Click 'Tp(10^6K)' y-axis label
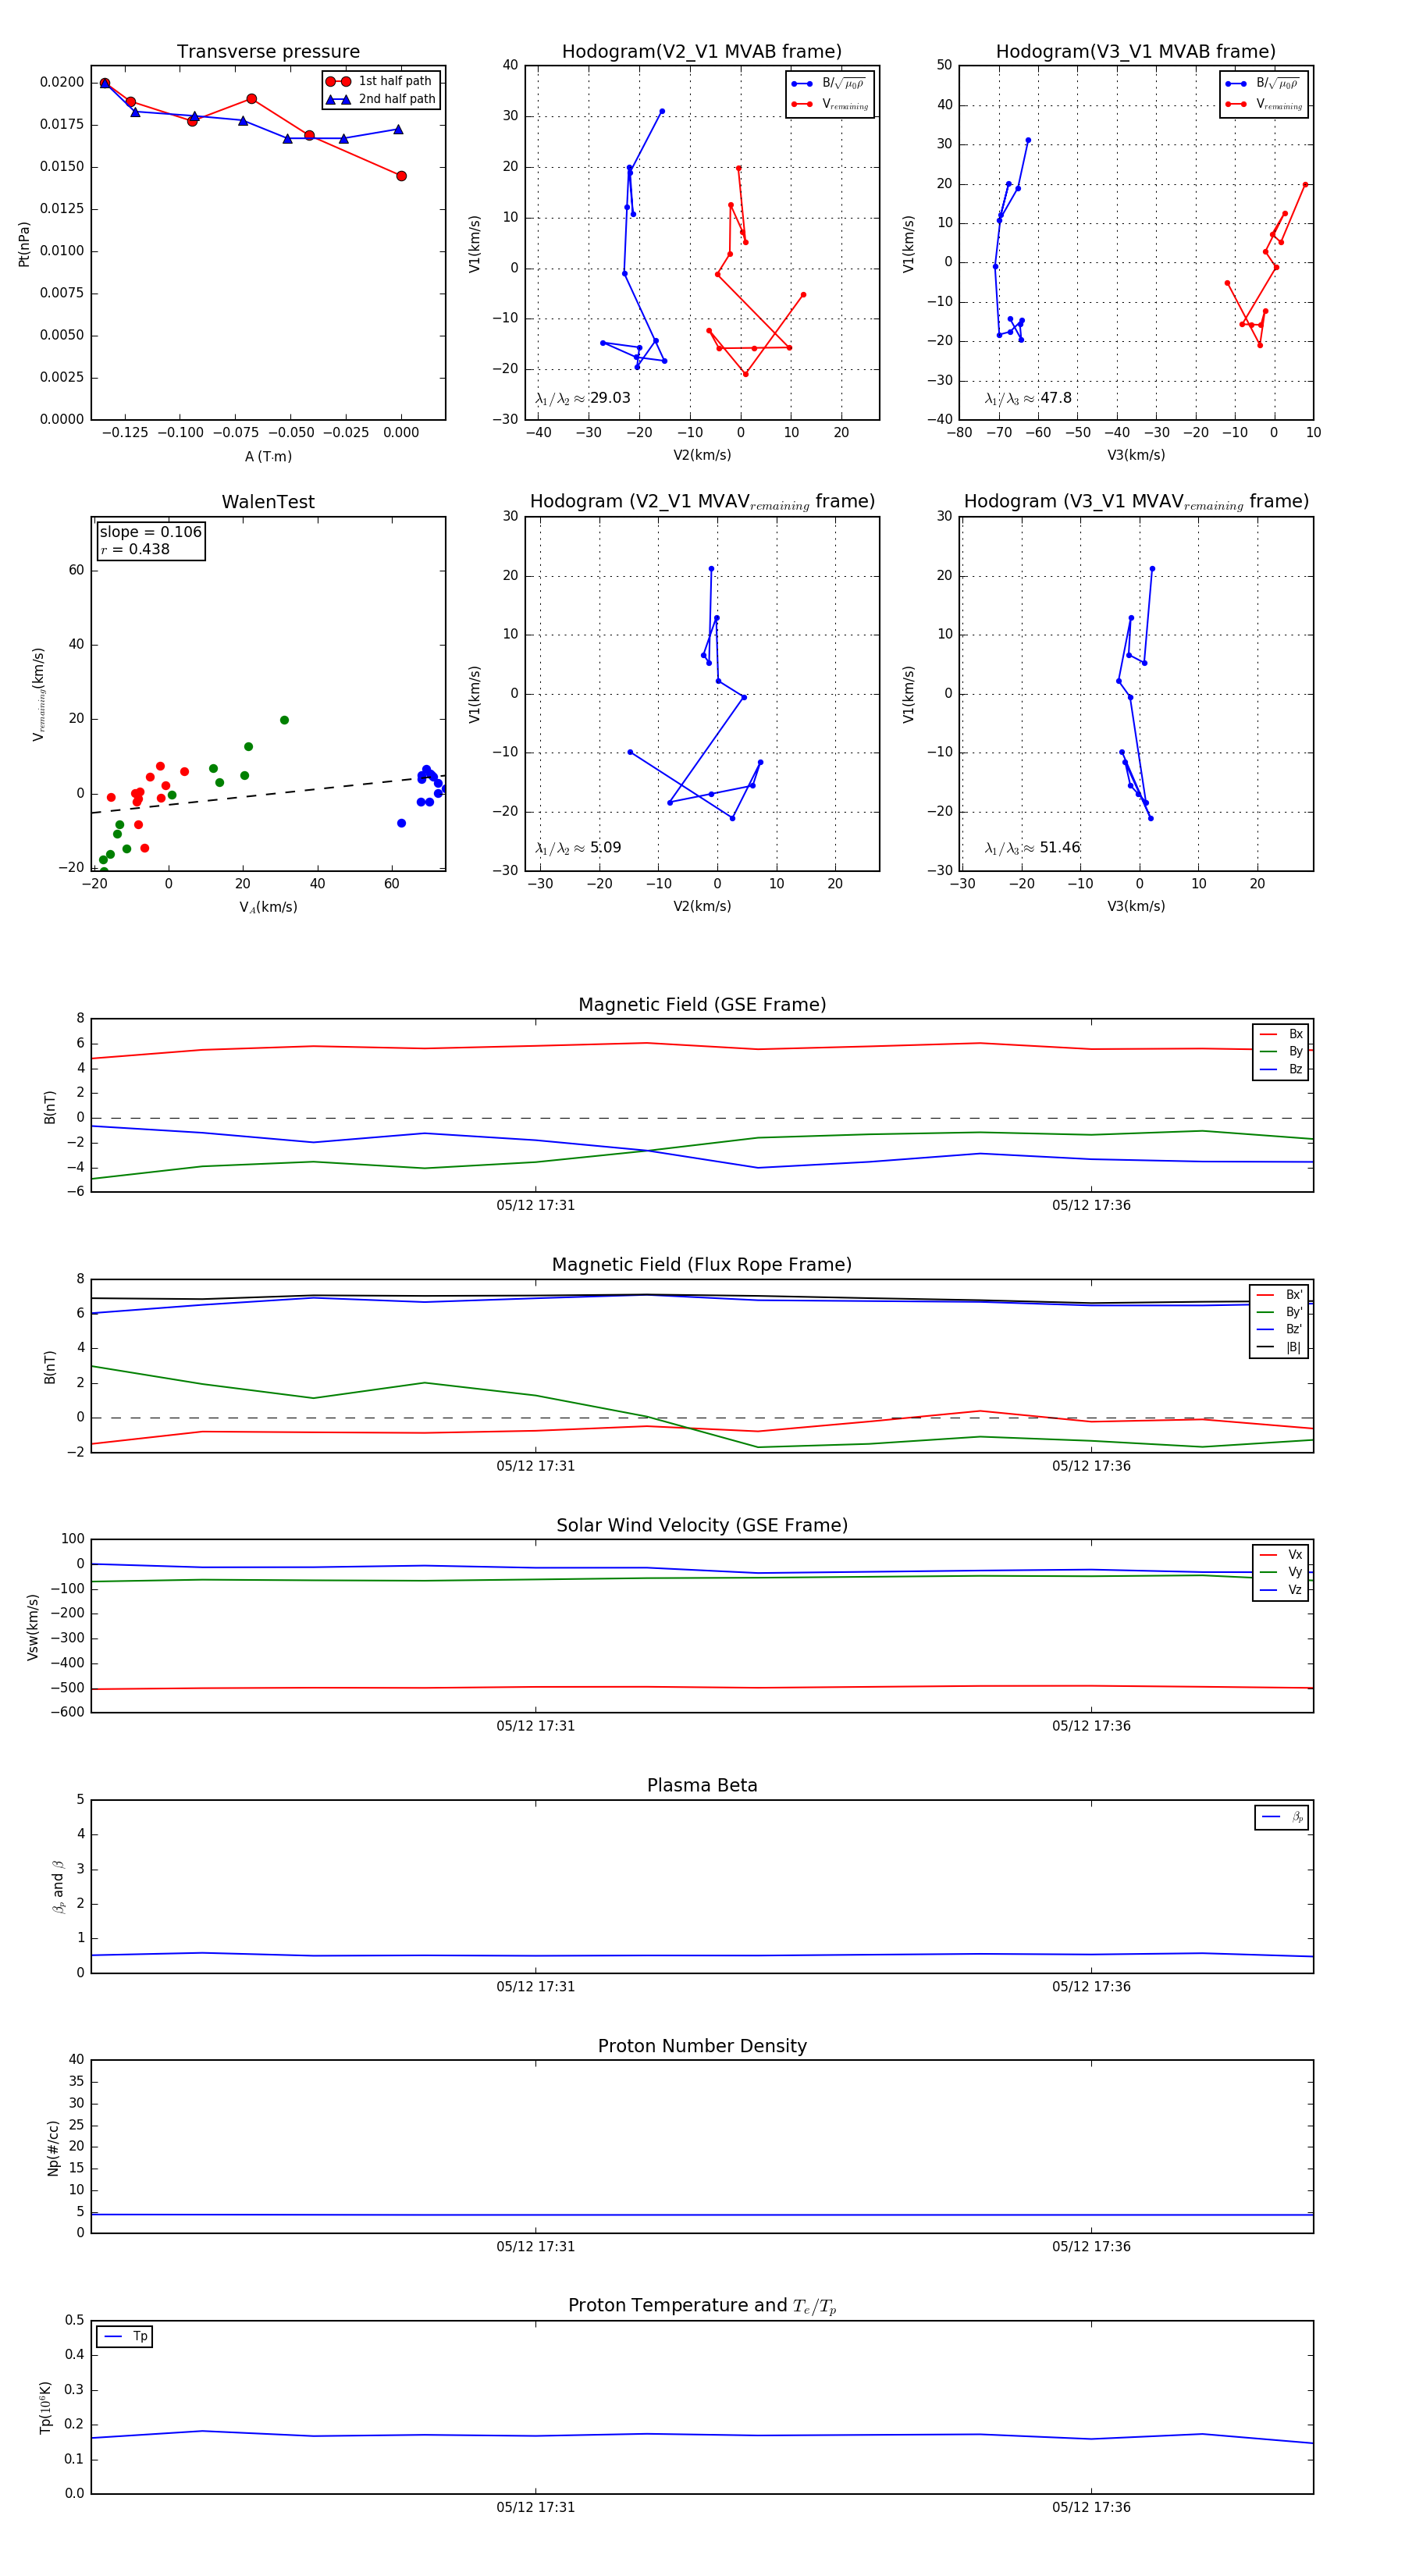The image size is (1405, 2576). point(45,2407)
